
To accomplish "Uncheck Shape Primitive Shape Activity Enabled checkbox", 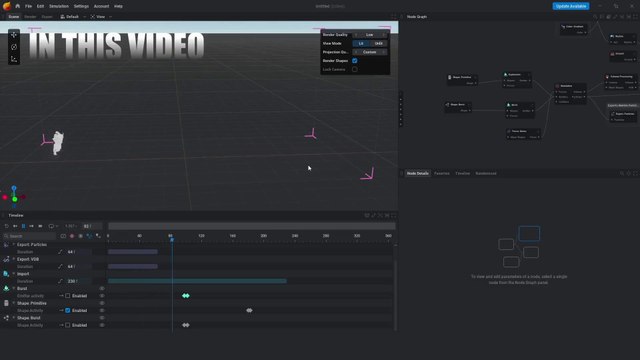I will [68, 311].
